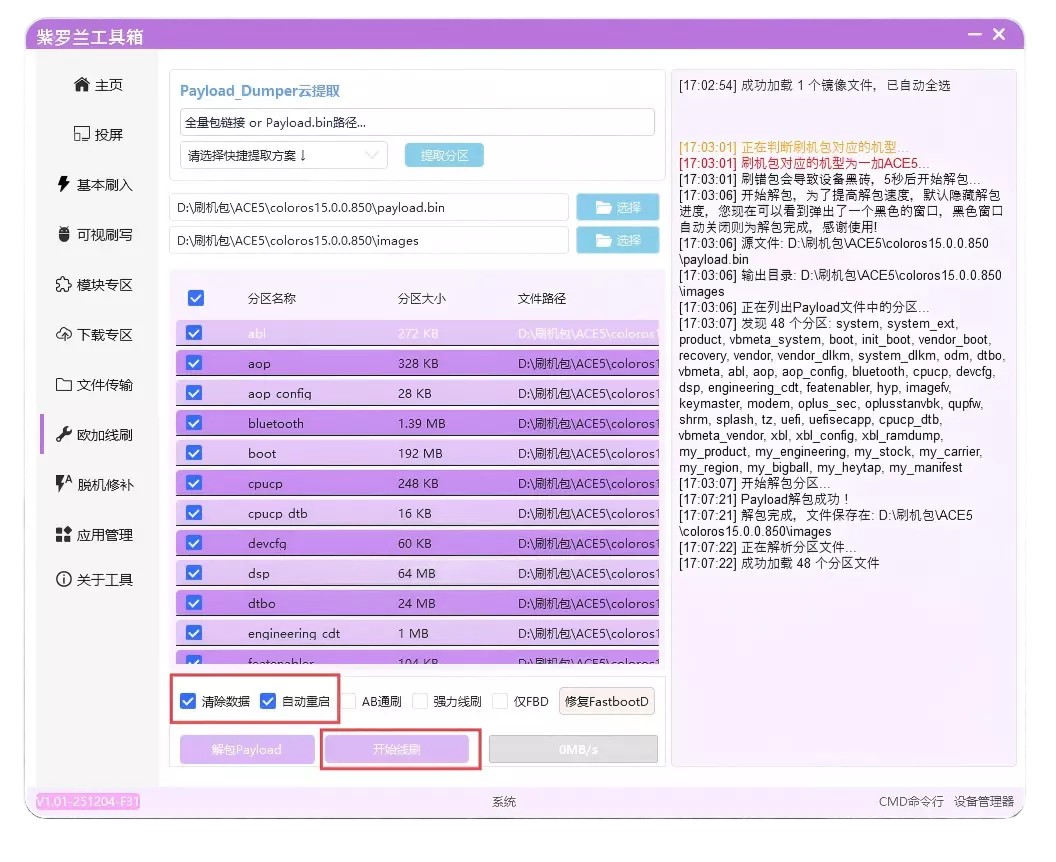Enable the AB通刷 option
The image size is (1056, 862).
pos(348,700)
